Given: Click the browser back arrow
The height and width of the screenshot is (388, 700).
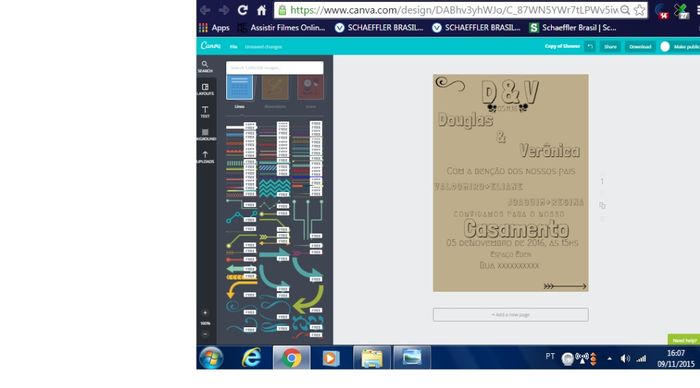Looking at the screenshot, I should click(x=205, y=10).
